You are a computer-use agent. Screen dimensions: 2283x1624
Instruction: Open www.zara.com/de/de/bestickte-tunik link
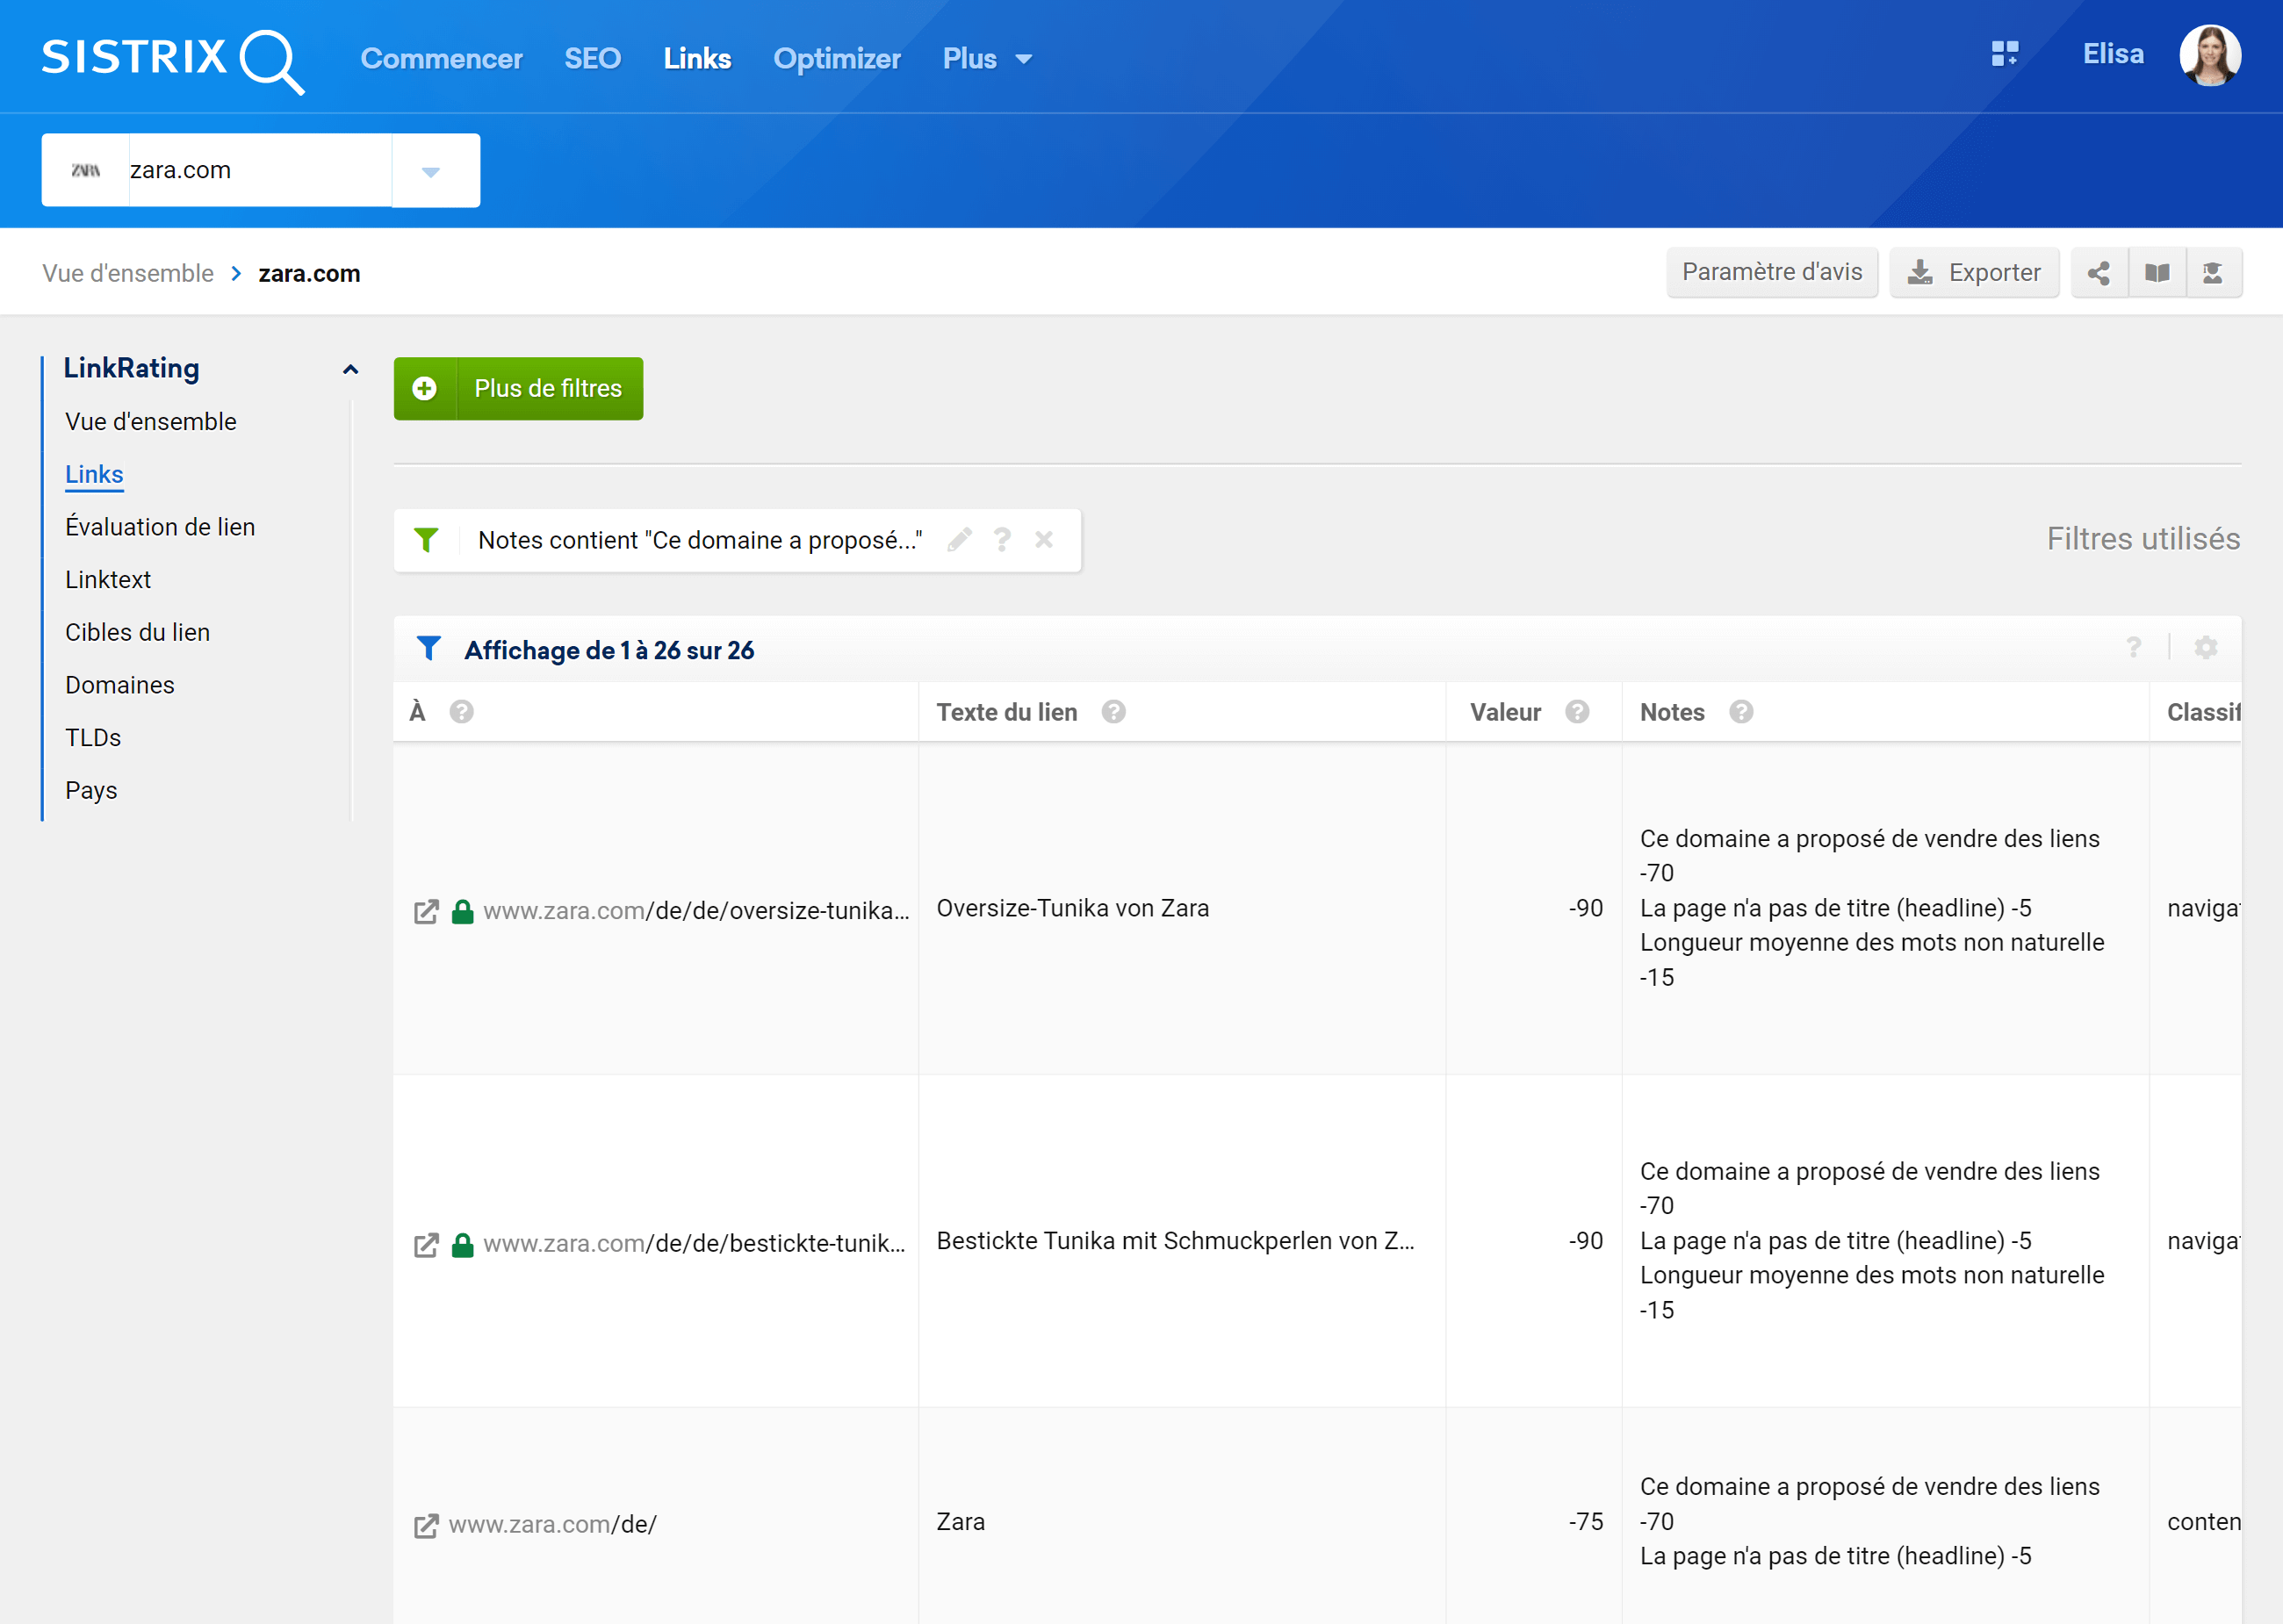[694, 1244]
